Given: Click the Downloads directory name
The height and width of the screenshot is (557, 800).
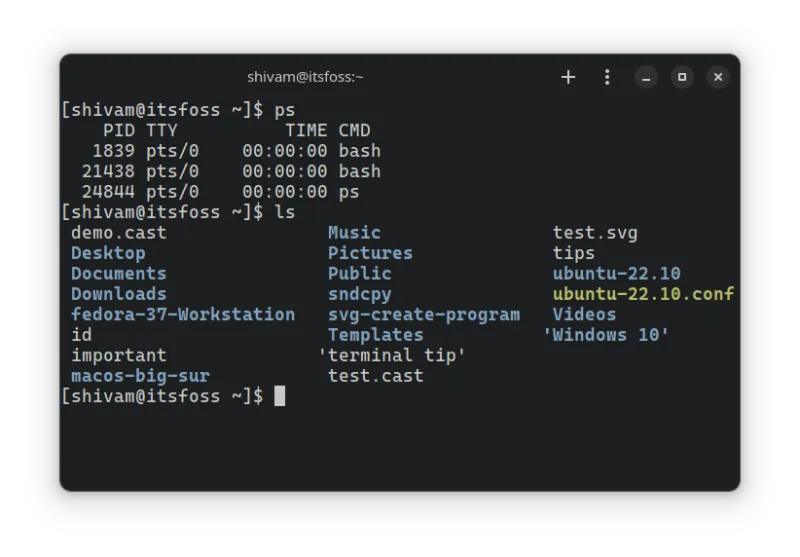Looking at the screenshot, I should 119,294.
